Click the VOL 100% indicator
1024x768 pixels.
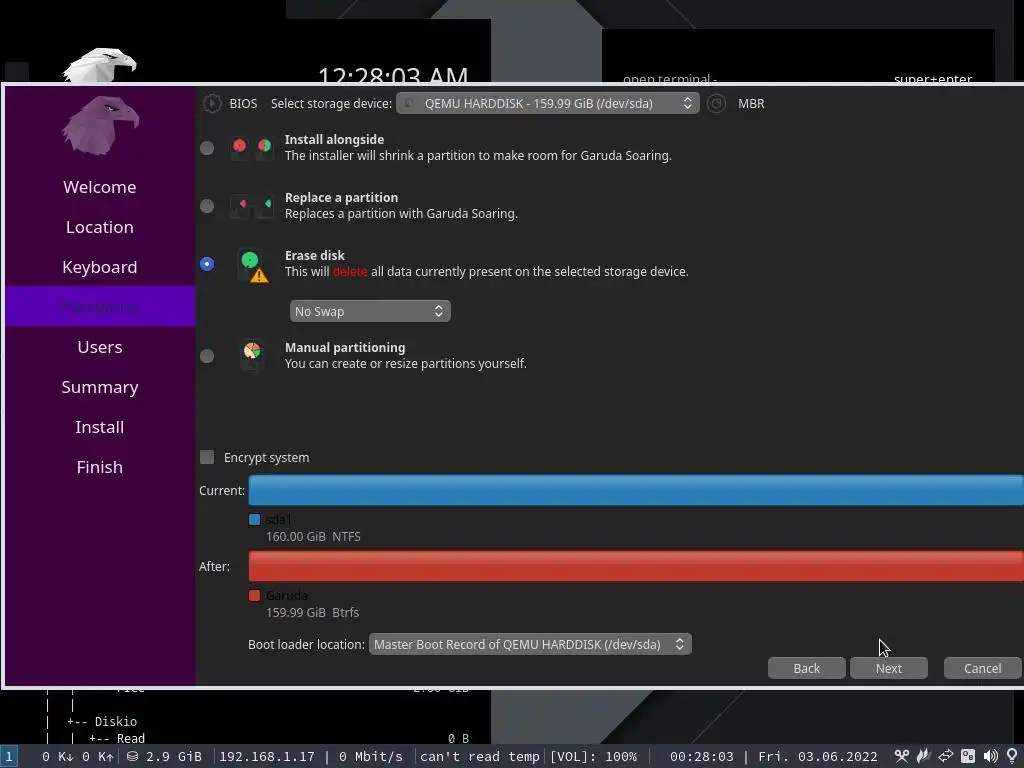click(593, 756)
